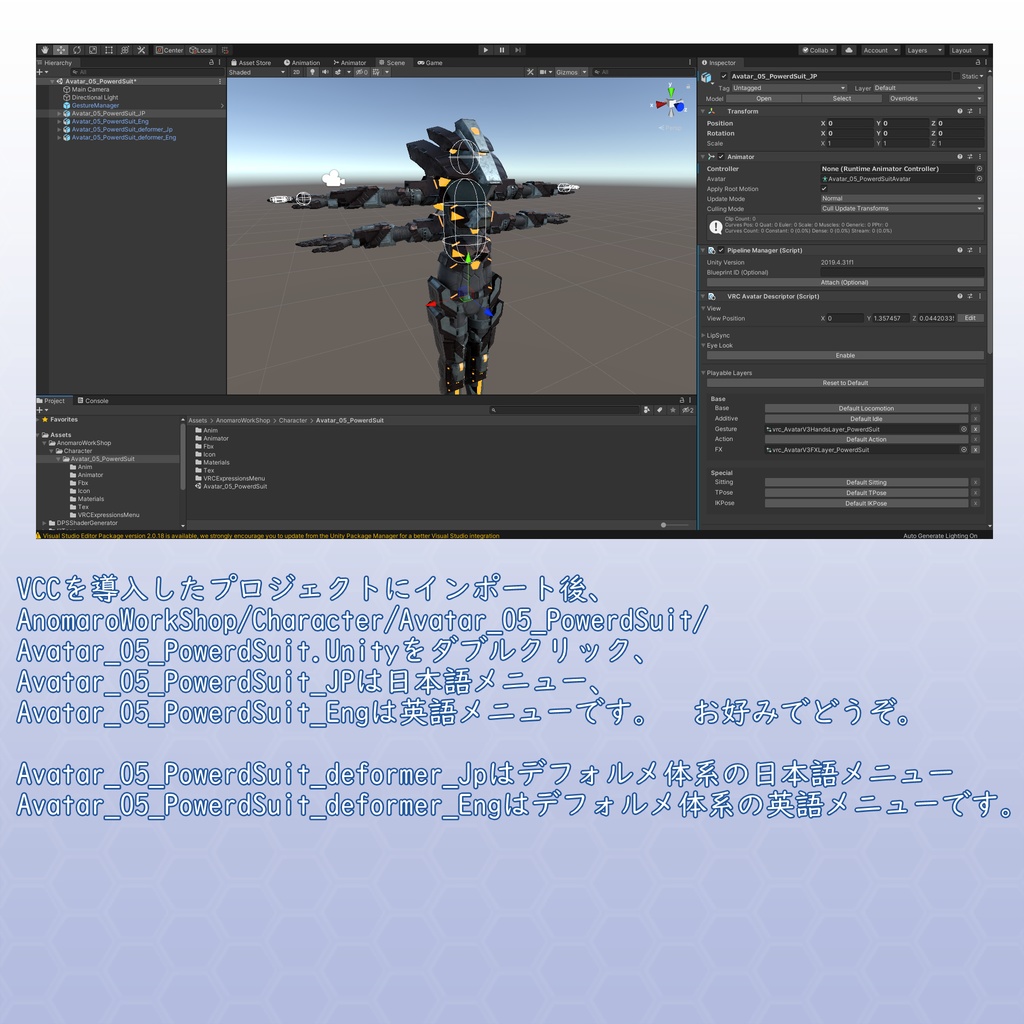
Task: Select the Rotate tool in the toolbar
Action: point(77,49)
